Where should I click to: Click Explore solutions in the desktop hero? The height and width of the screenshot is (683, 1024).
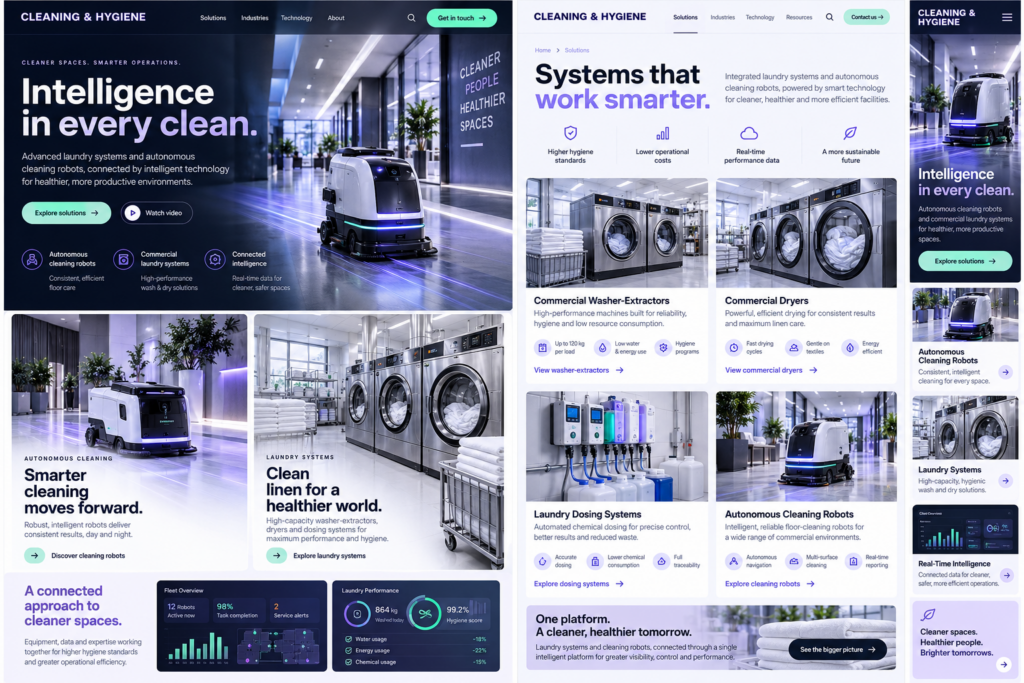point(66,213)
